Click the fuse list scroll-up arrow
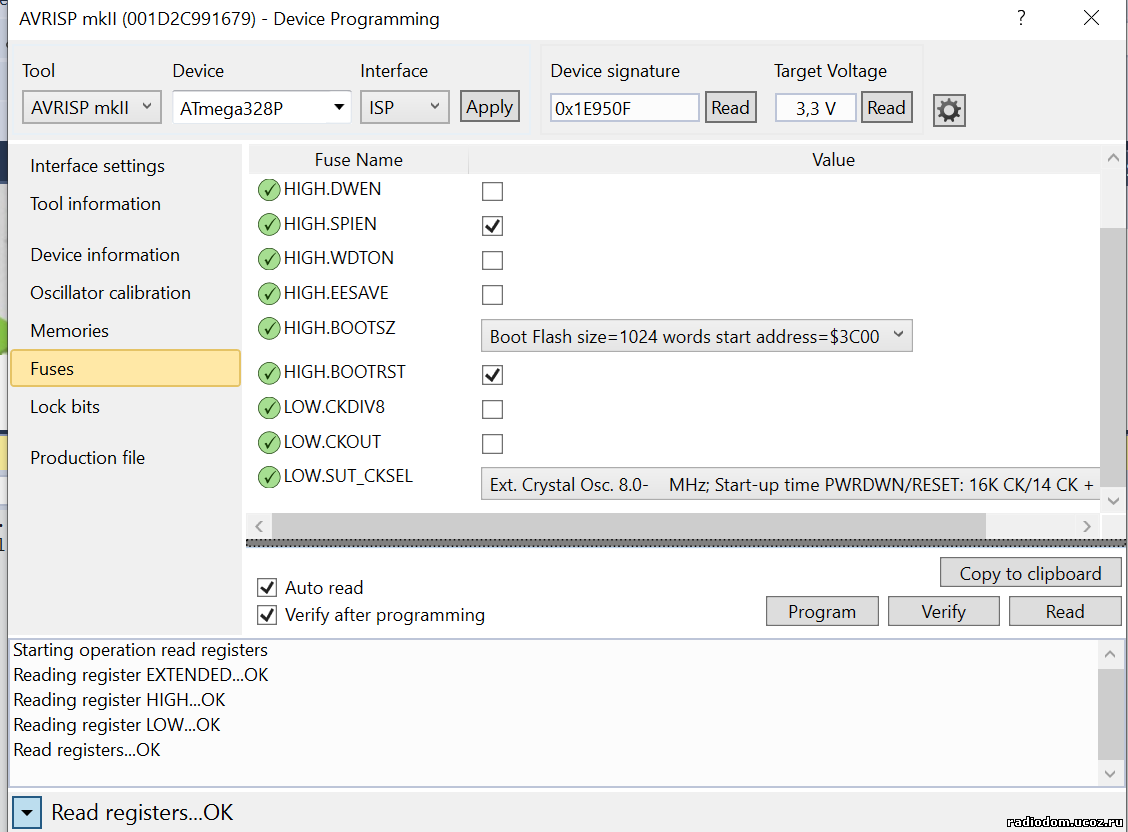Viewport: 1128px width, 832px height. tap(1113, 157)
